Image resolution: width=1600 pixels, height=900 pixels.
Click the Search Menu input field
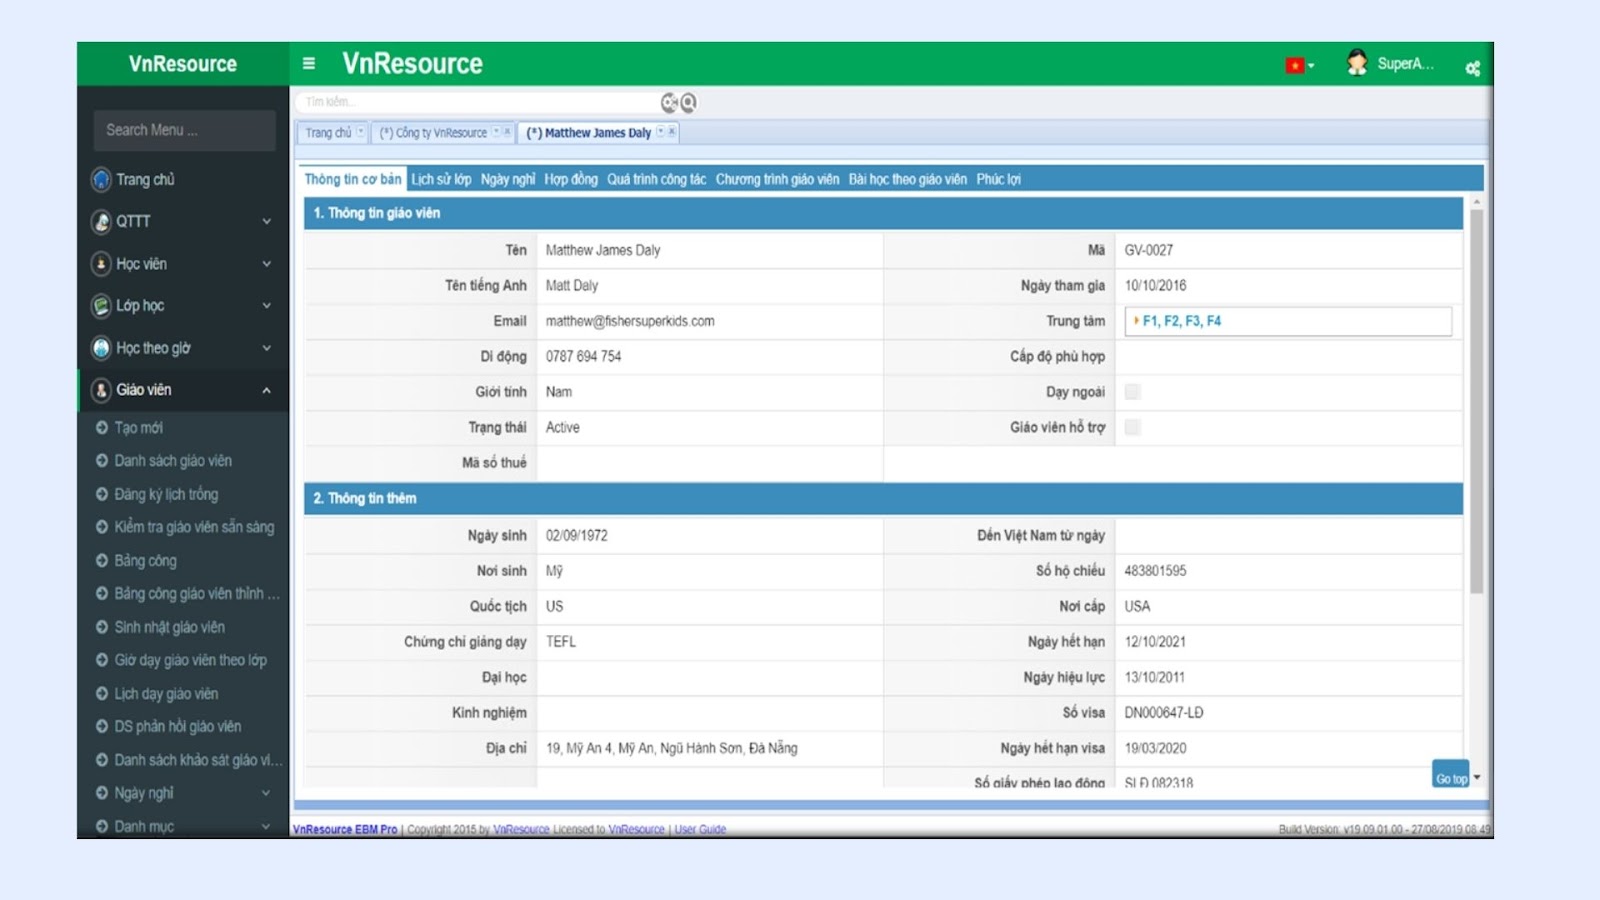point(184,131)
